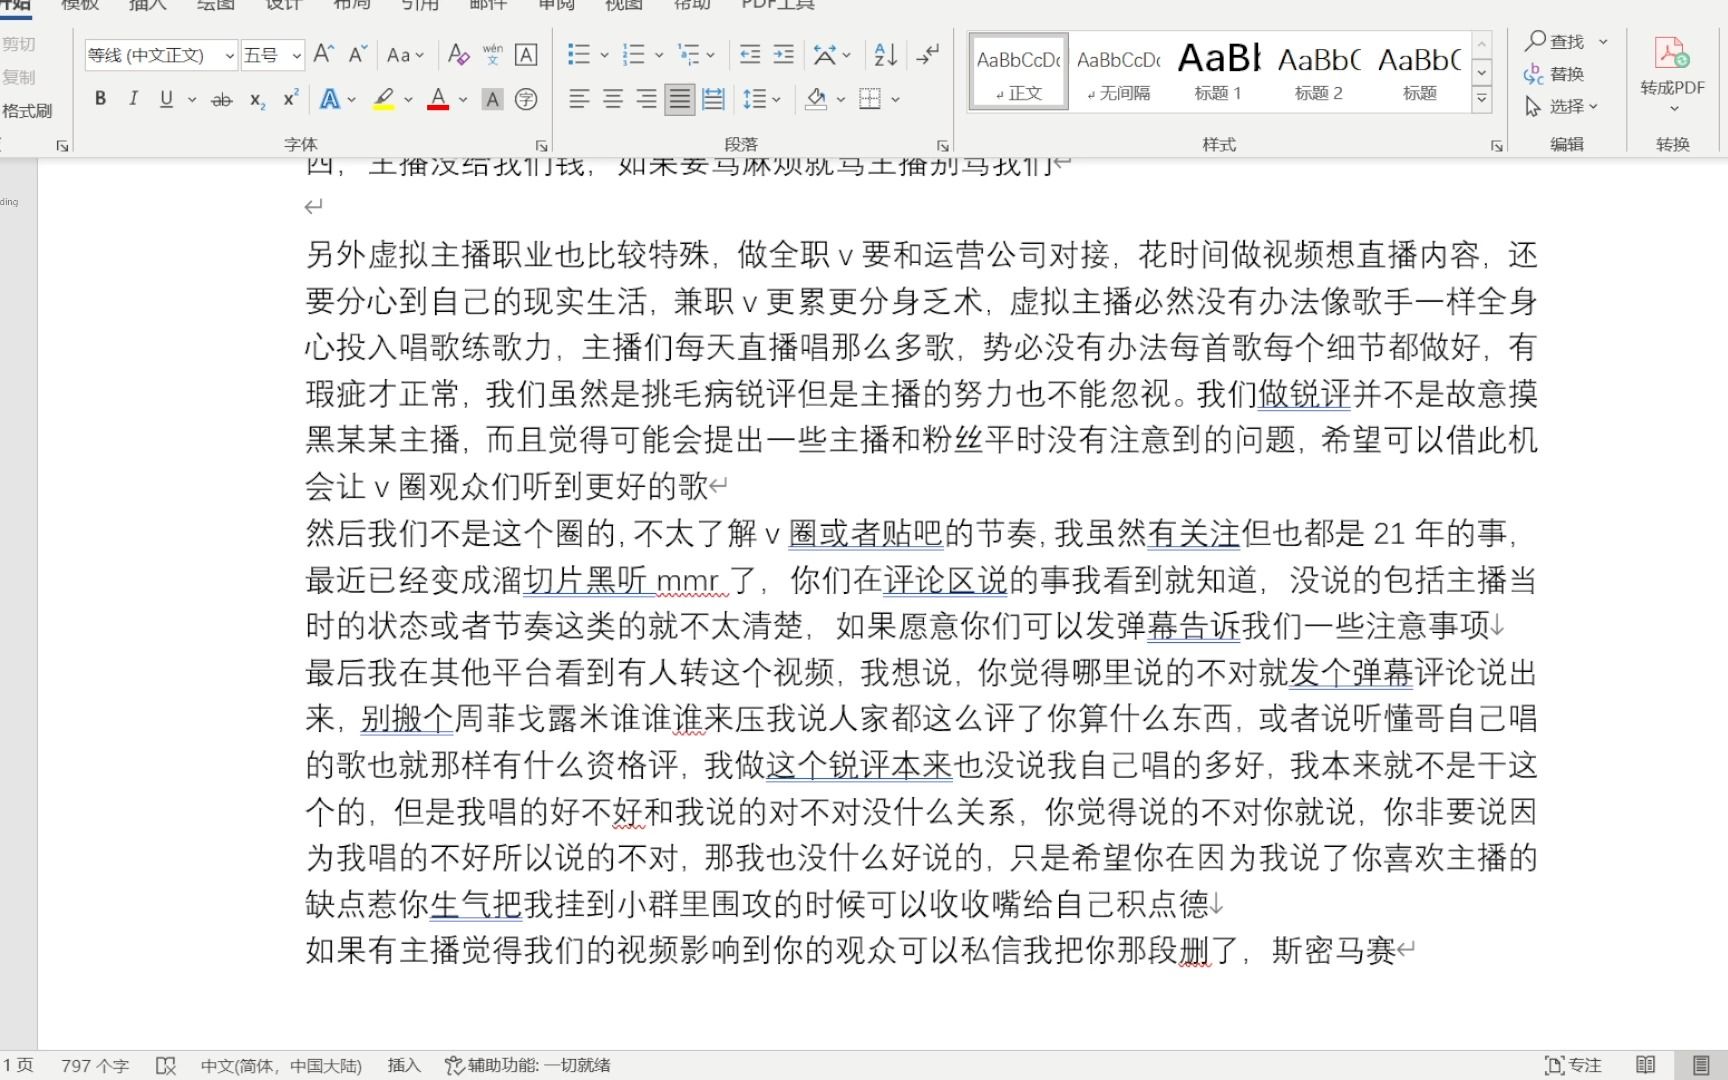Toggle italic formatting

[x=133, y=99]
